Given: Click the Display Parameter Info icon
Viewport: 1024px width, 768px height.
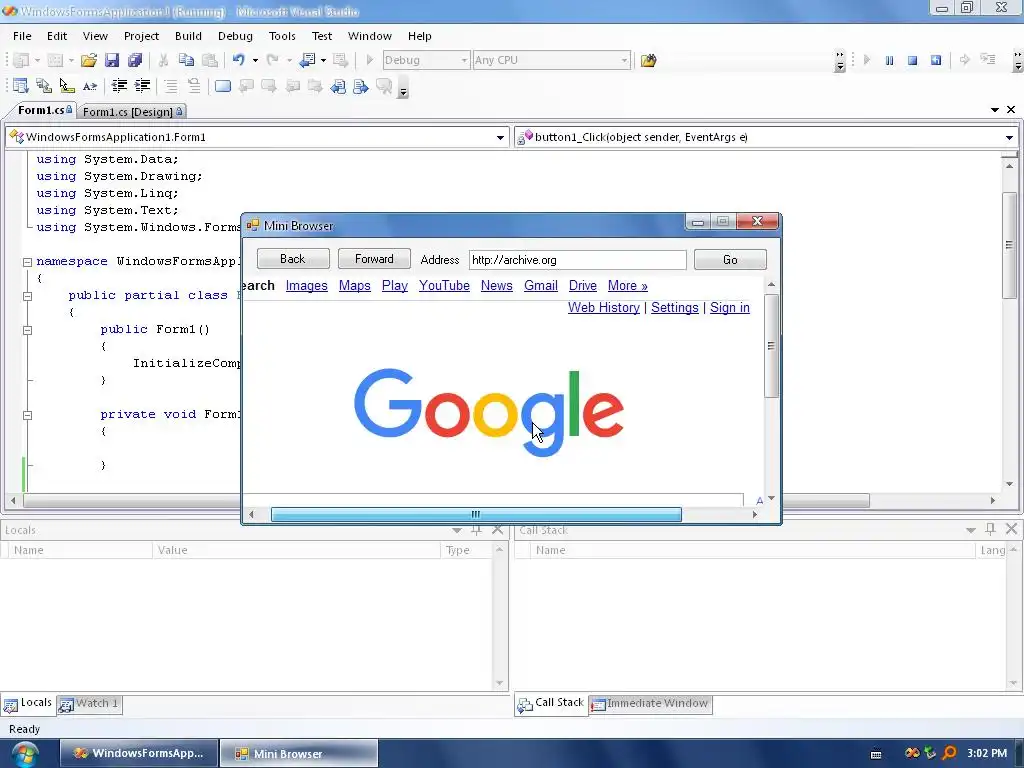Looking at the screenshot, I should (x=44, y=86).
